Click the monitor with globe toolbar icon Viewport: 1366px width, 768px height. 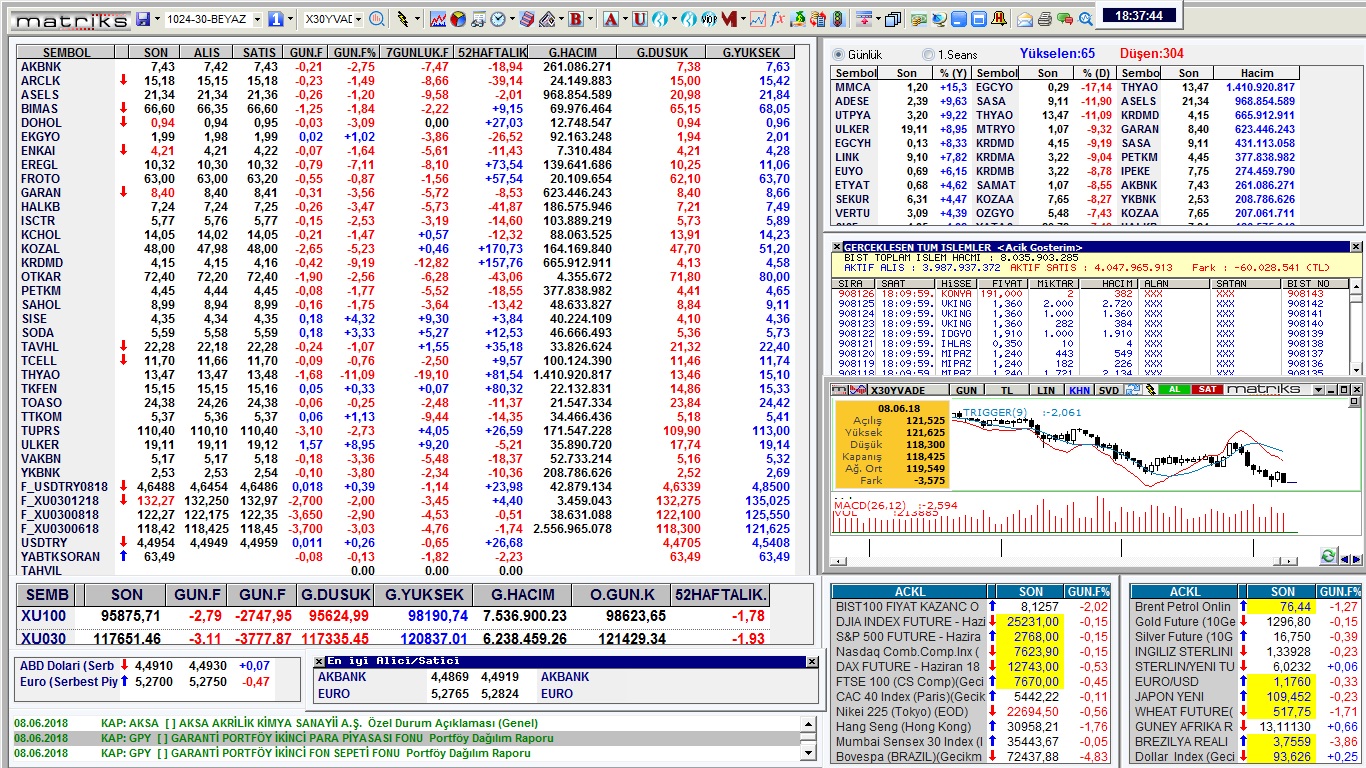click(938, 19)
